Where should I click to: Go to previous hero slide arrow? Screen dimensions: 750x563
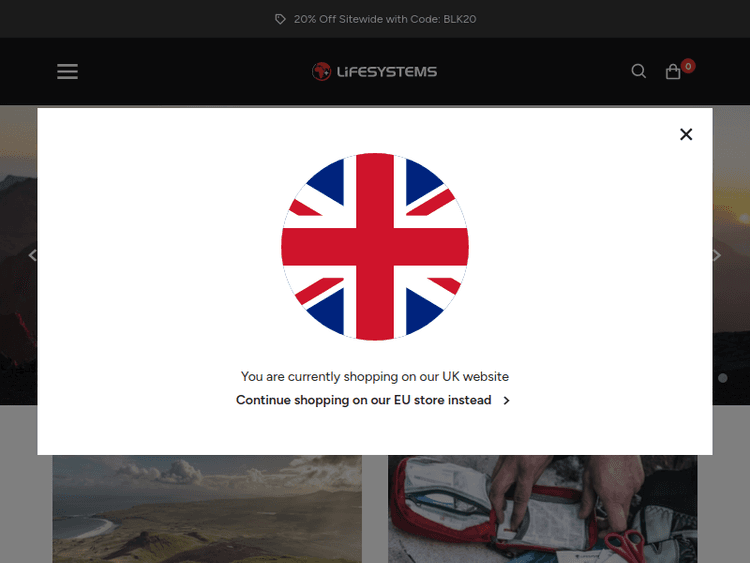[x=33, y=255]
